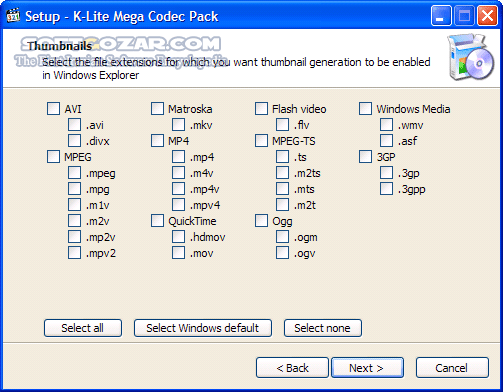The height and width of the screenshot is (392, 503).
Task: Tick the MP4 group checkbox
Action: (157, 141)
